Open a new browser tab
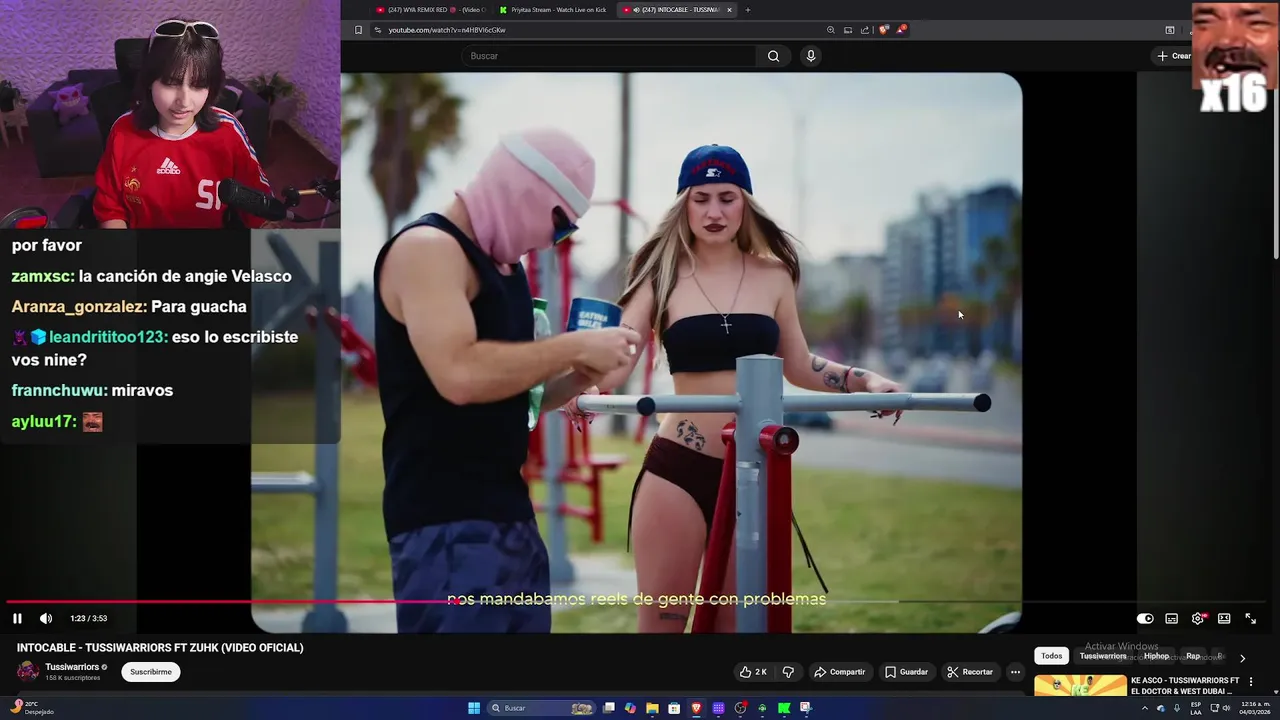 748,10
